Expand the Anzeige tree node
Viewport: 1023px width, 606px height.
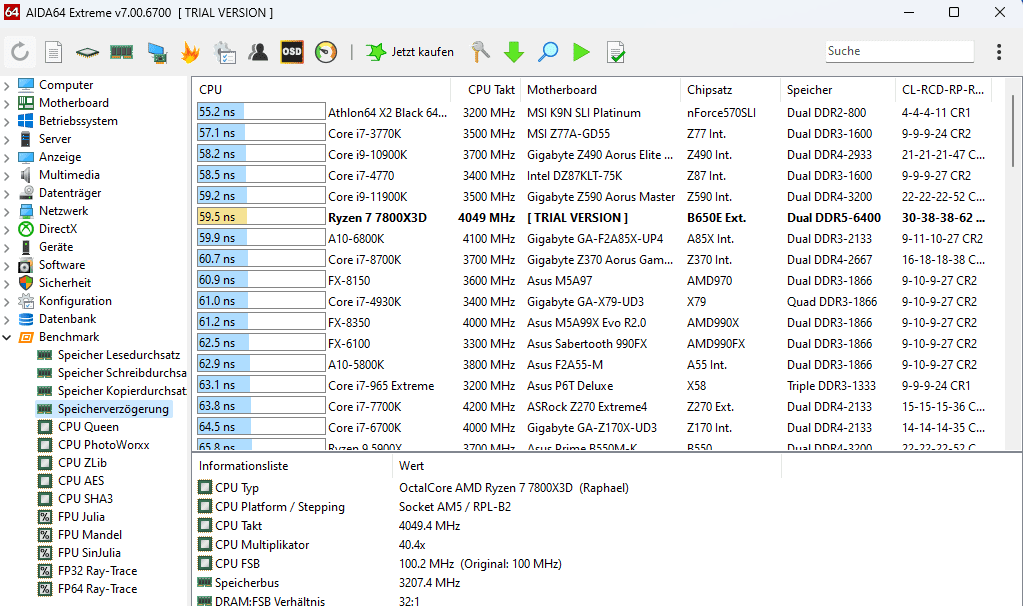click(x=7, y=157)
